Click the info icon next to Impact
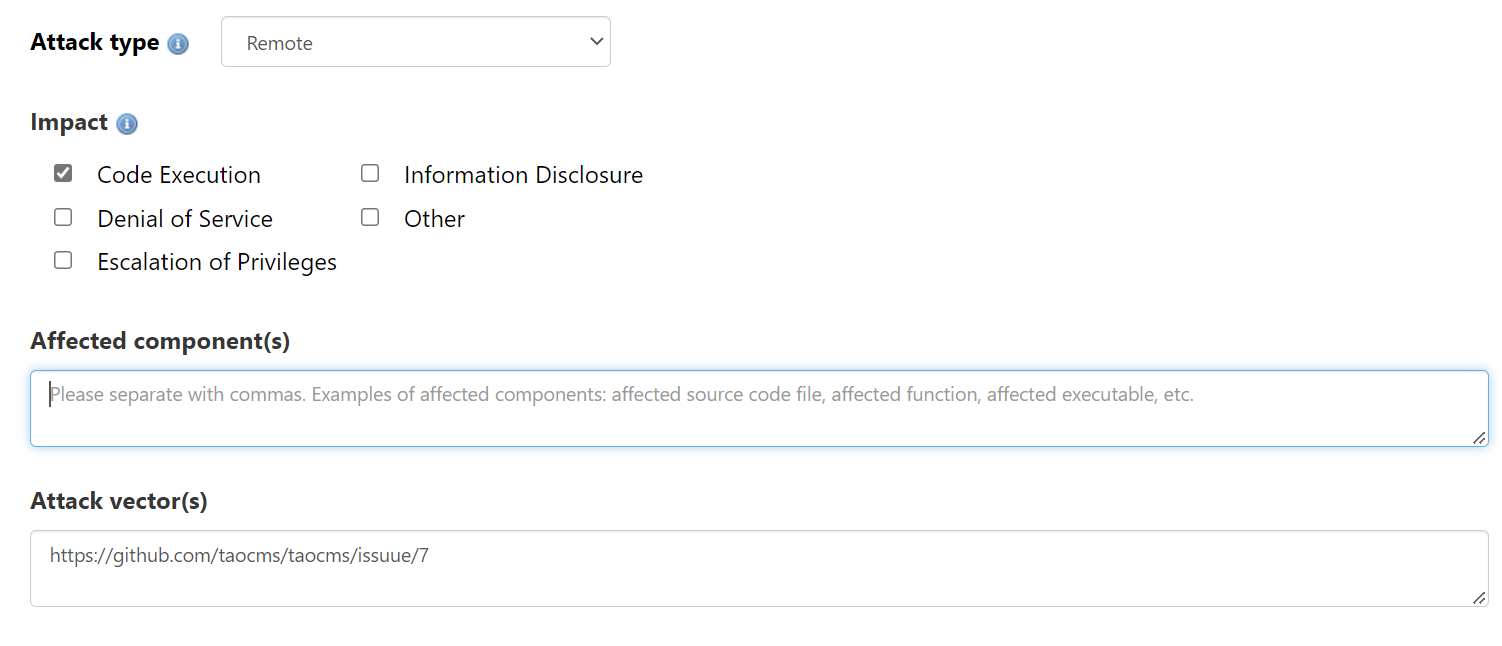 click(127, 124)
